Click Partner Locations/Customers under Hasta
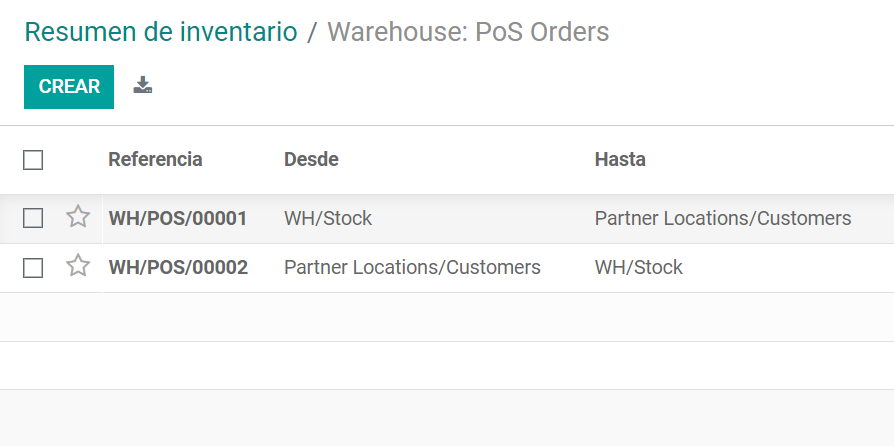The width and height of the screenshot is (894, 446). coord(723,218)
